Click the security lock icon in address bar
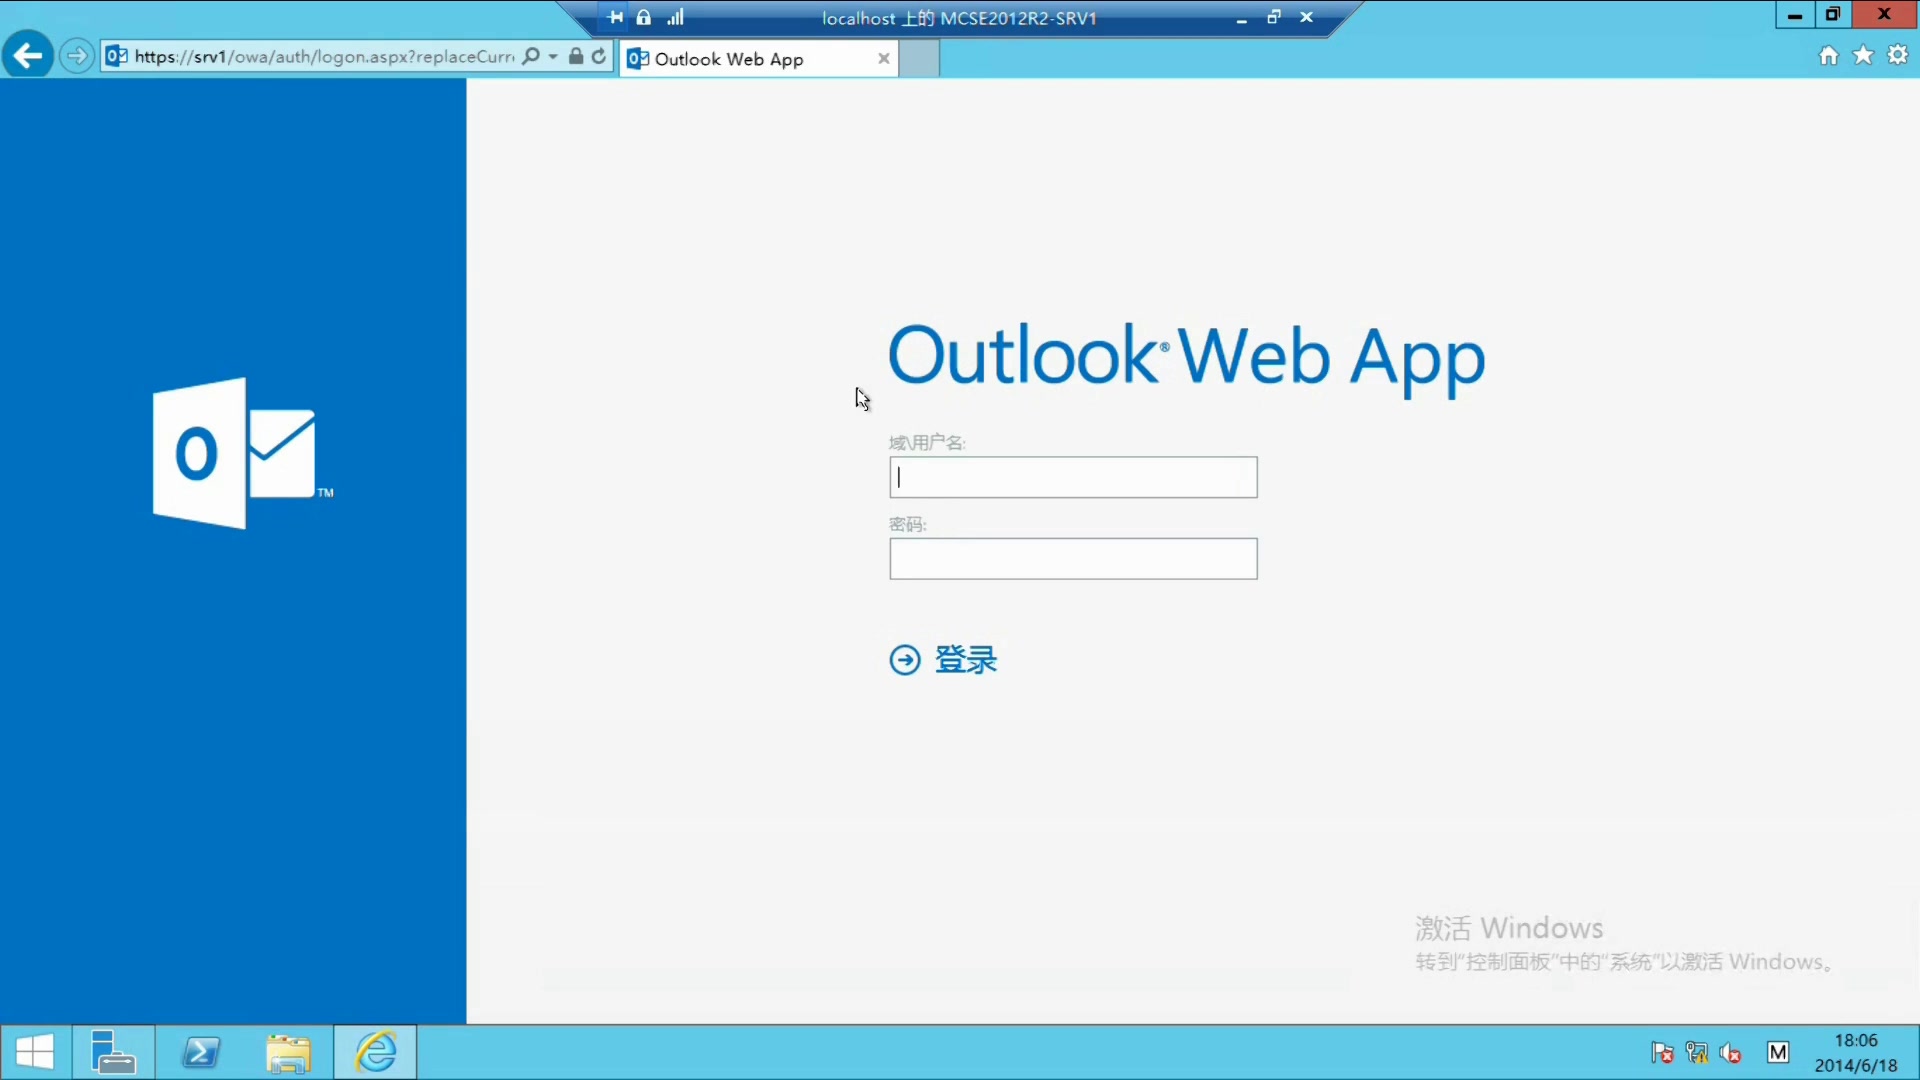 coord(576,56)
